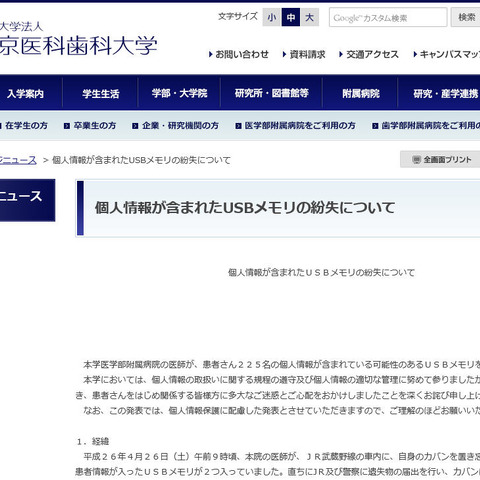Image resolution: width=480 pixels, height=480 pixels.
Task: Open the 交通アクセス link
Action: coord(372,54)
